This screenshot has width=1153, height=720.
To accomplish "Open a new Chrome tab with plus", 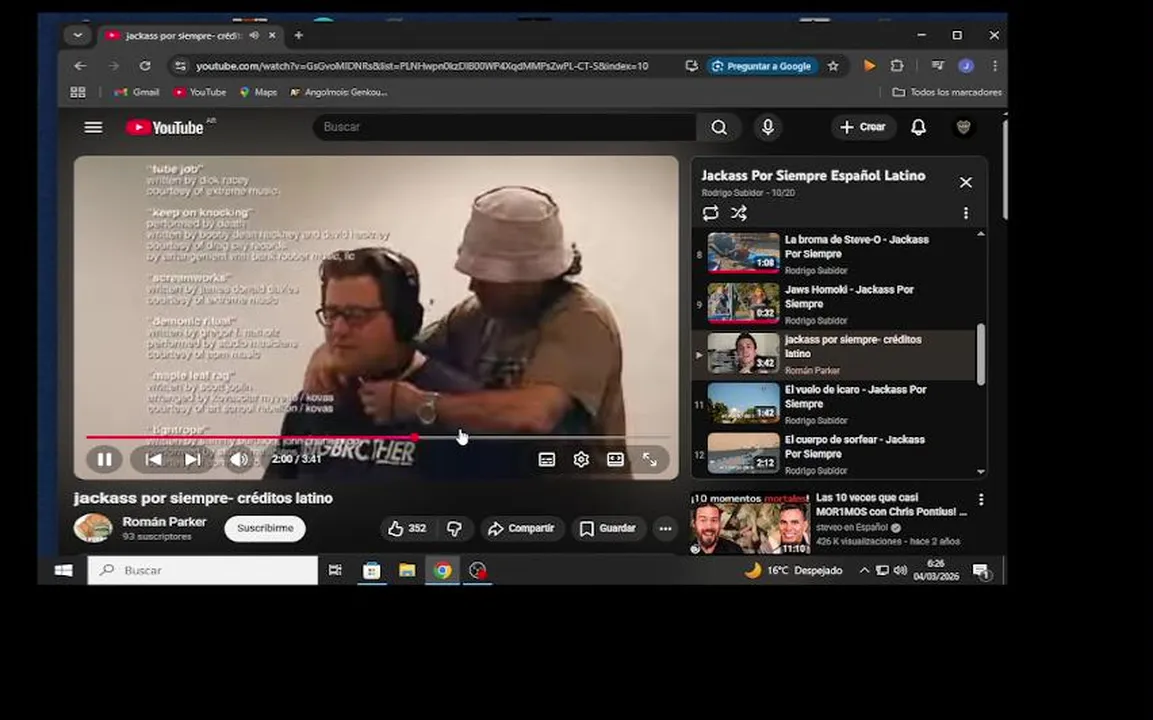I will pos(299,35).
